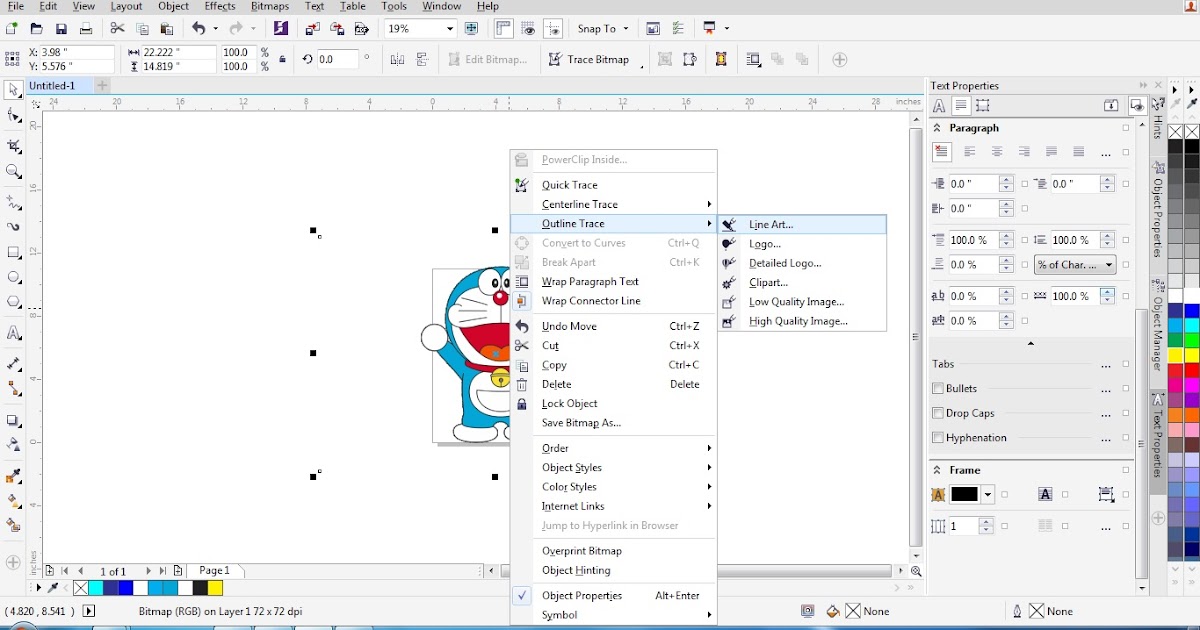
Task: Collapse the Paragraph section
Action: [937, 128]
